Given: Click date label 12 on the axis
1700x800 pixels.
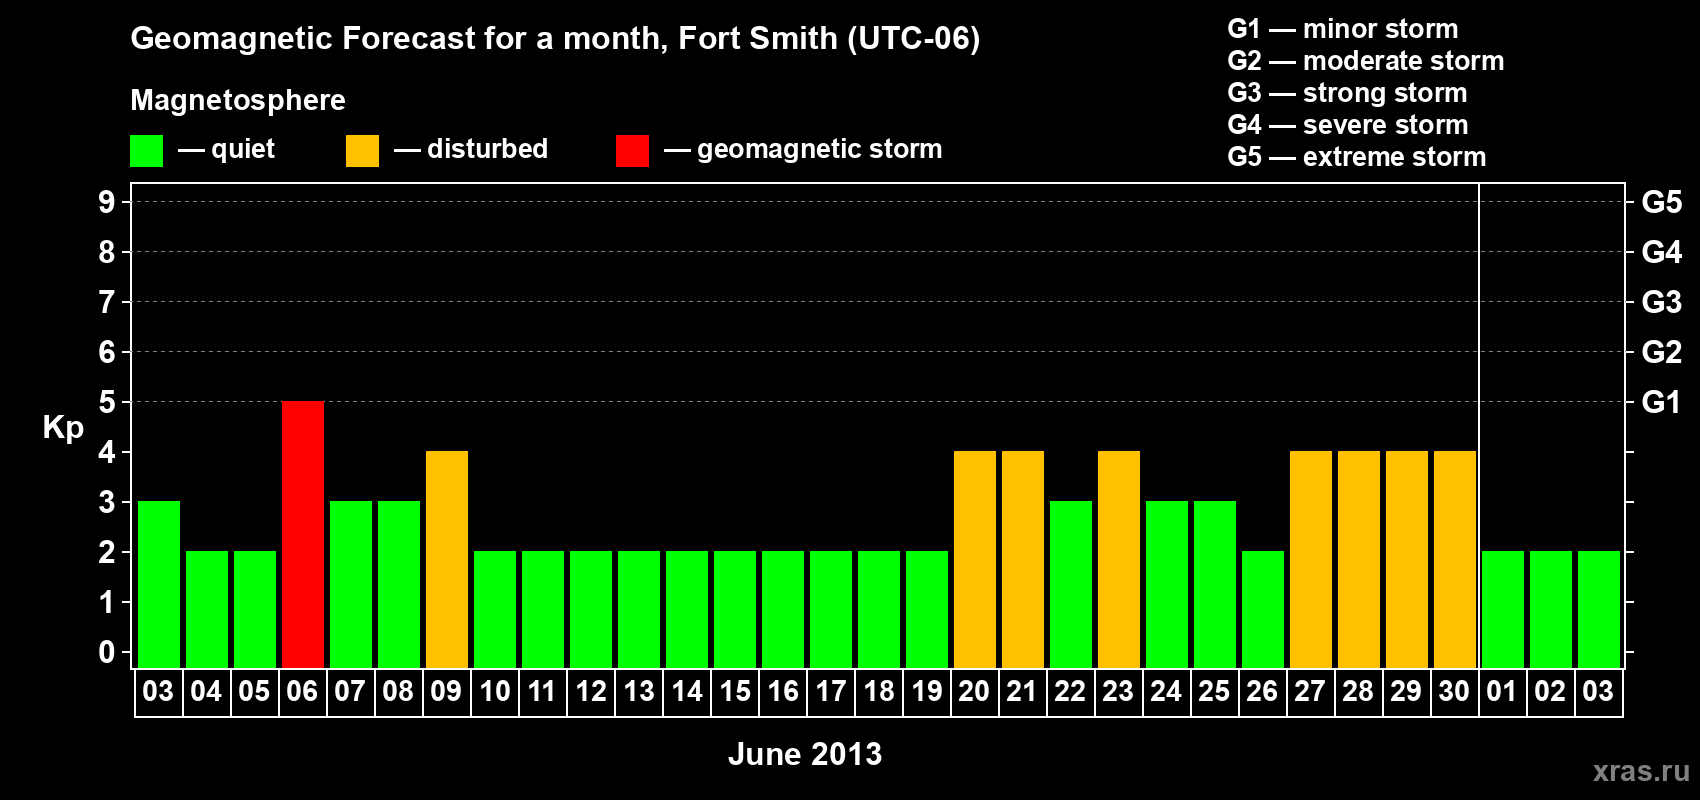Looking at the screenshot, I should (x=590, y=692).
